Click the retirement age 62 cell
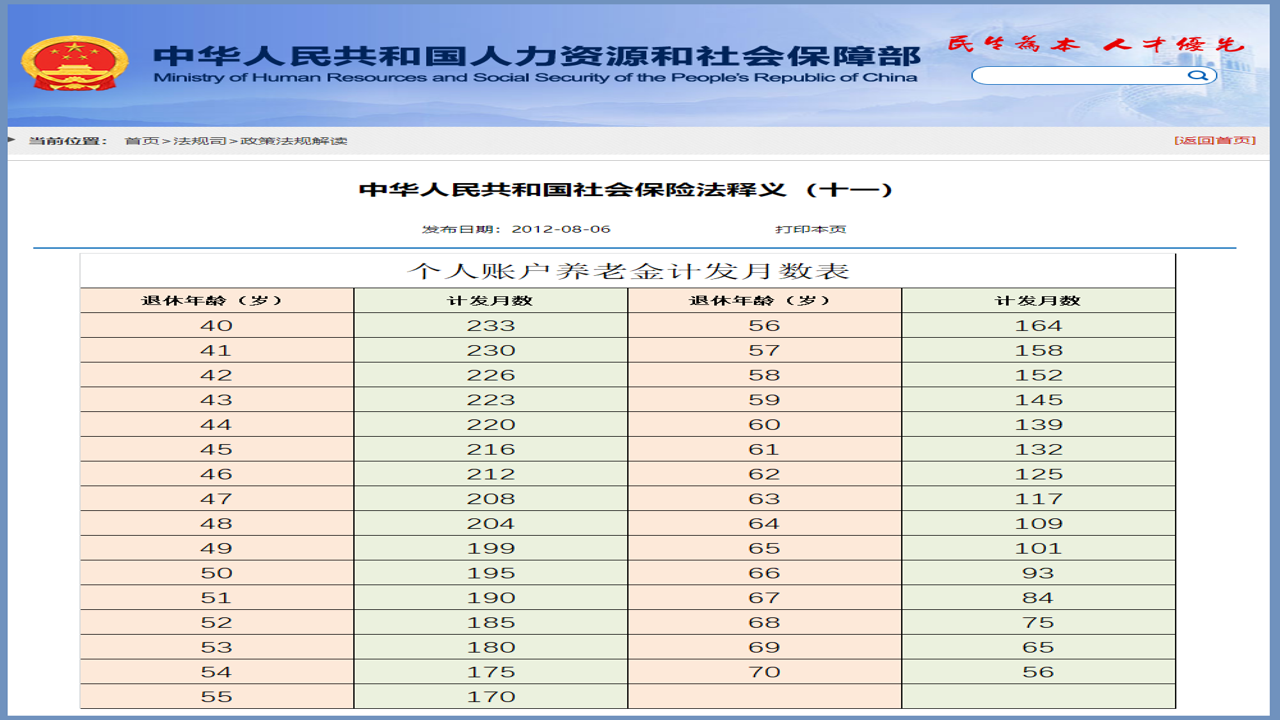 click(765, 474)
